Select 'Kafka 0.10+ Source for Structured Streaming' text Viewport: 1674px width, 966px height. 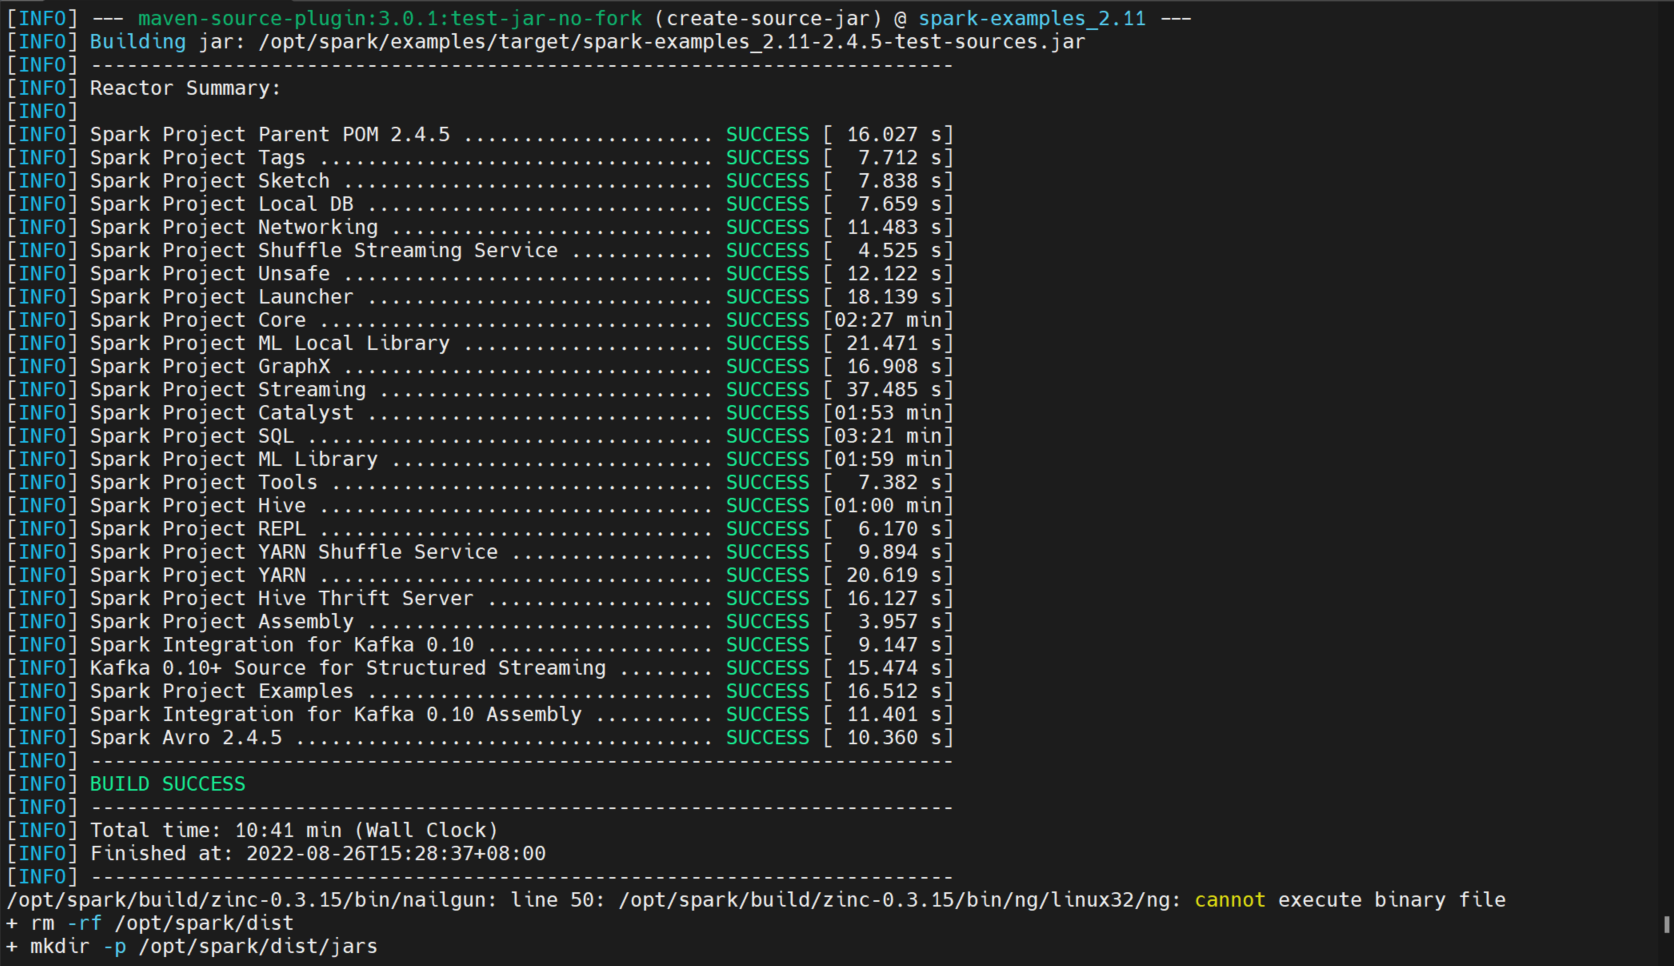[x=348, y=668]
